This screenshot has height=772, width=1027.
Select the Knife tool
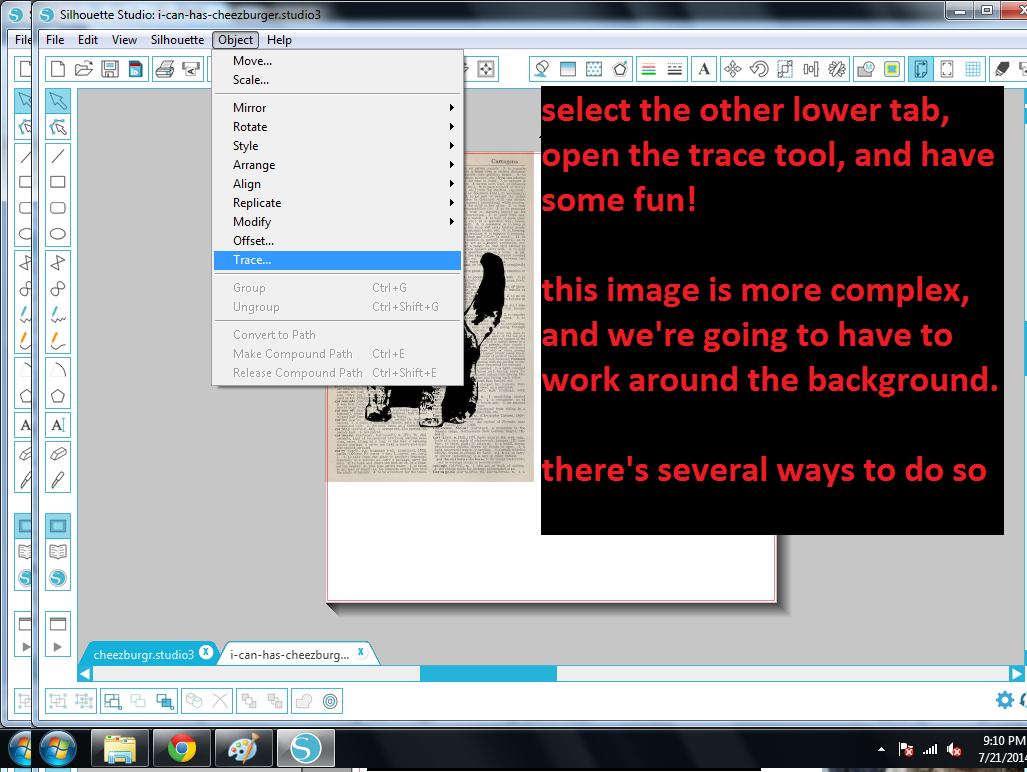(x=58, y=480)
